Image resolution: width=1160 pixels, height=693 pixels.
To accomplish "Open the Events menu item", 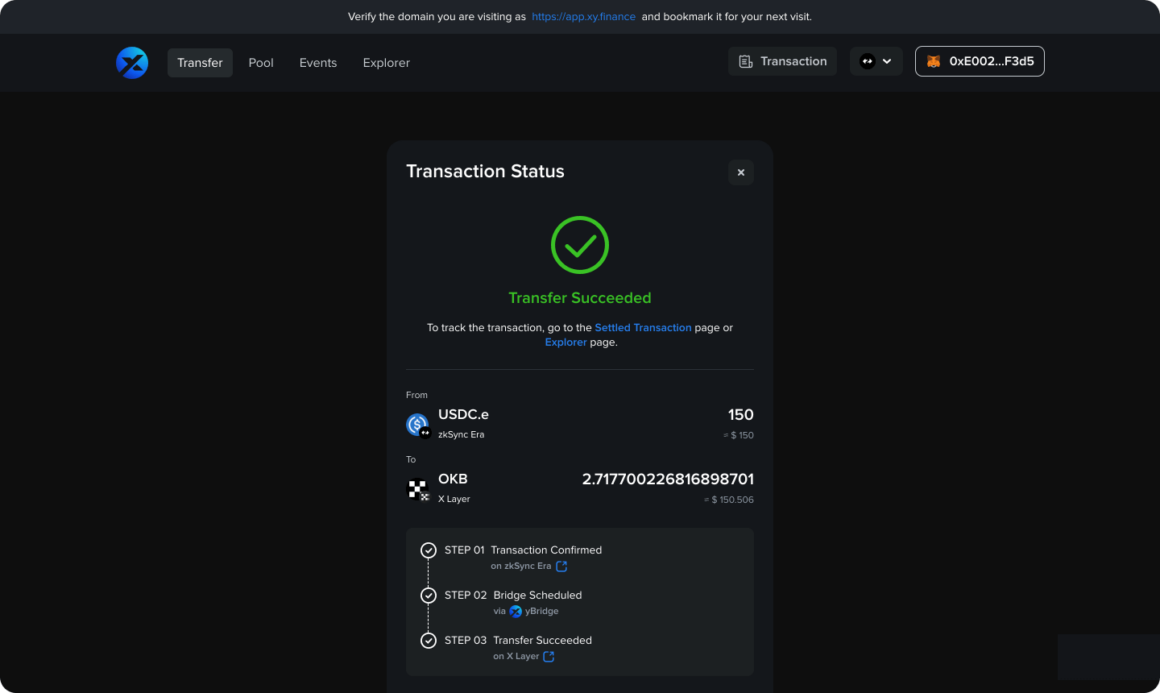I will point(318,62).
